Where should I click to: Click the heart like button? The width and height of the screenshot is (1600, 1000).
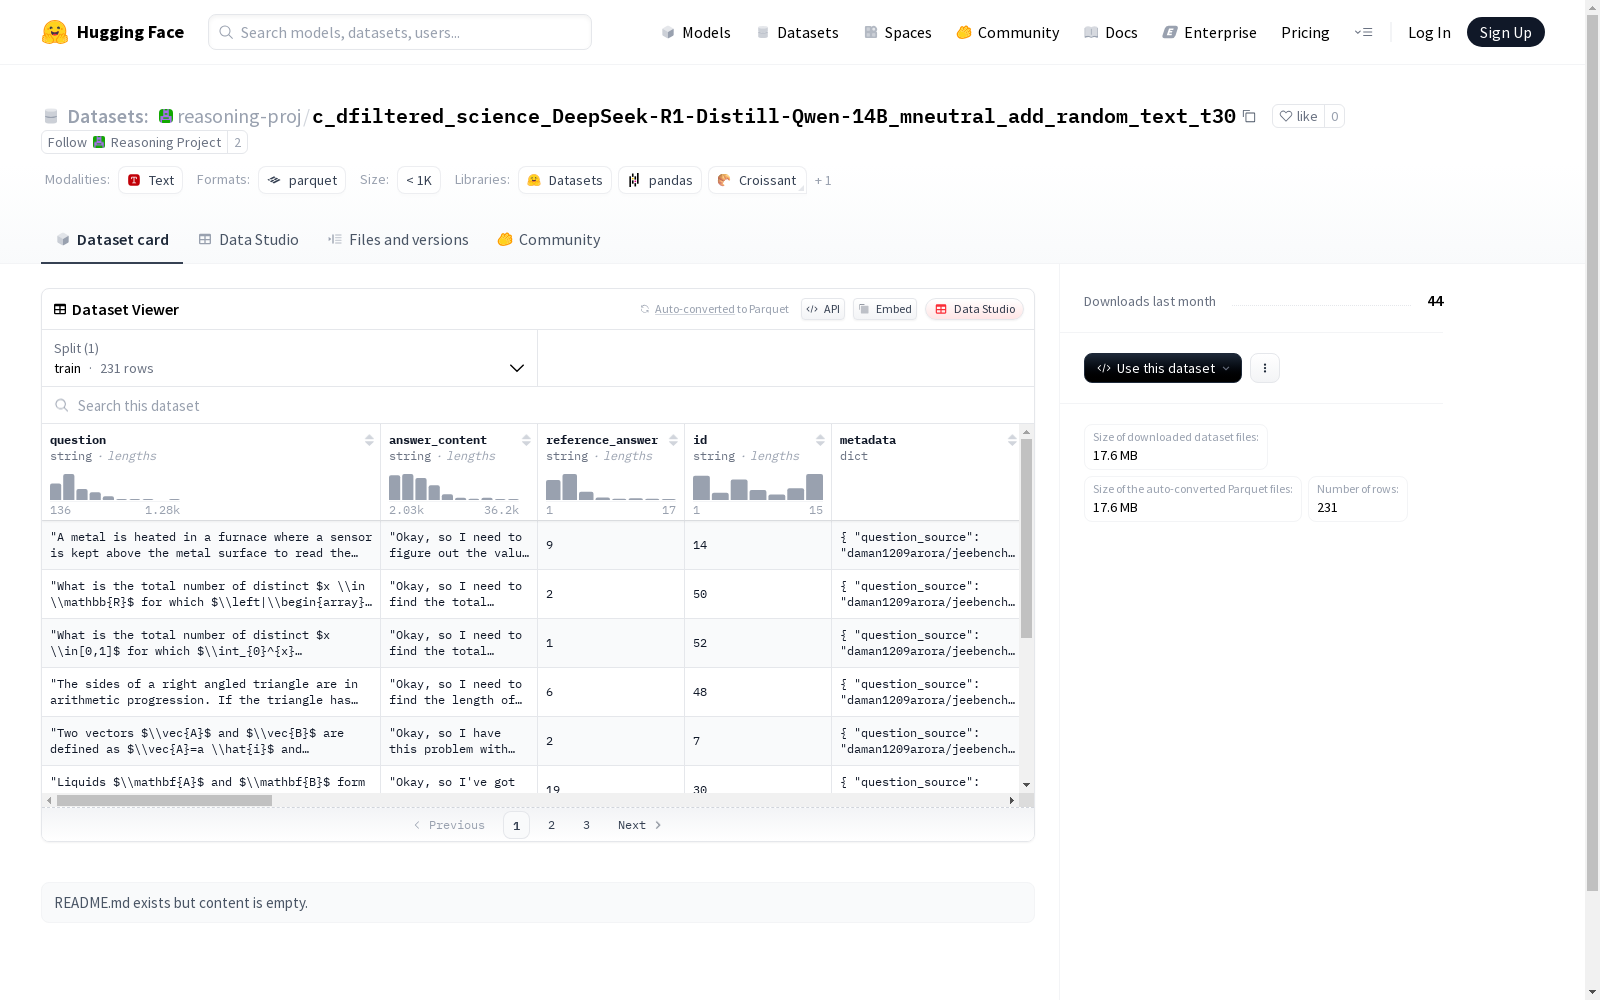[1298, 116]
